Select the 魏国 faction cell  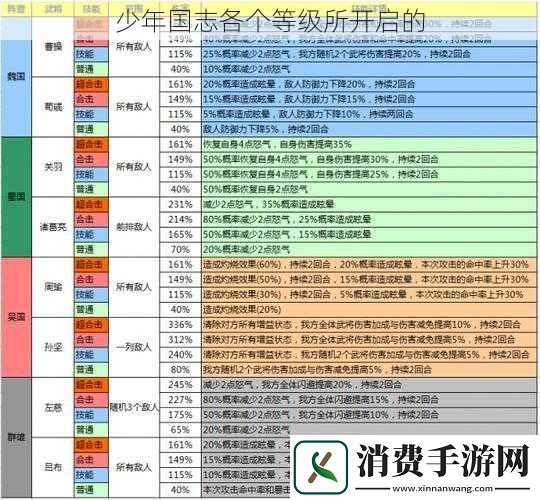point(16,76)
